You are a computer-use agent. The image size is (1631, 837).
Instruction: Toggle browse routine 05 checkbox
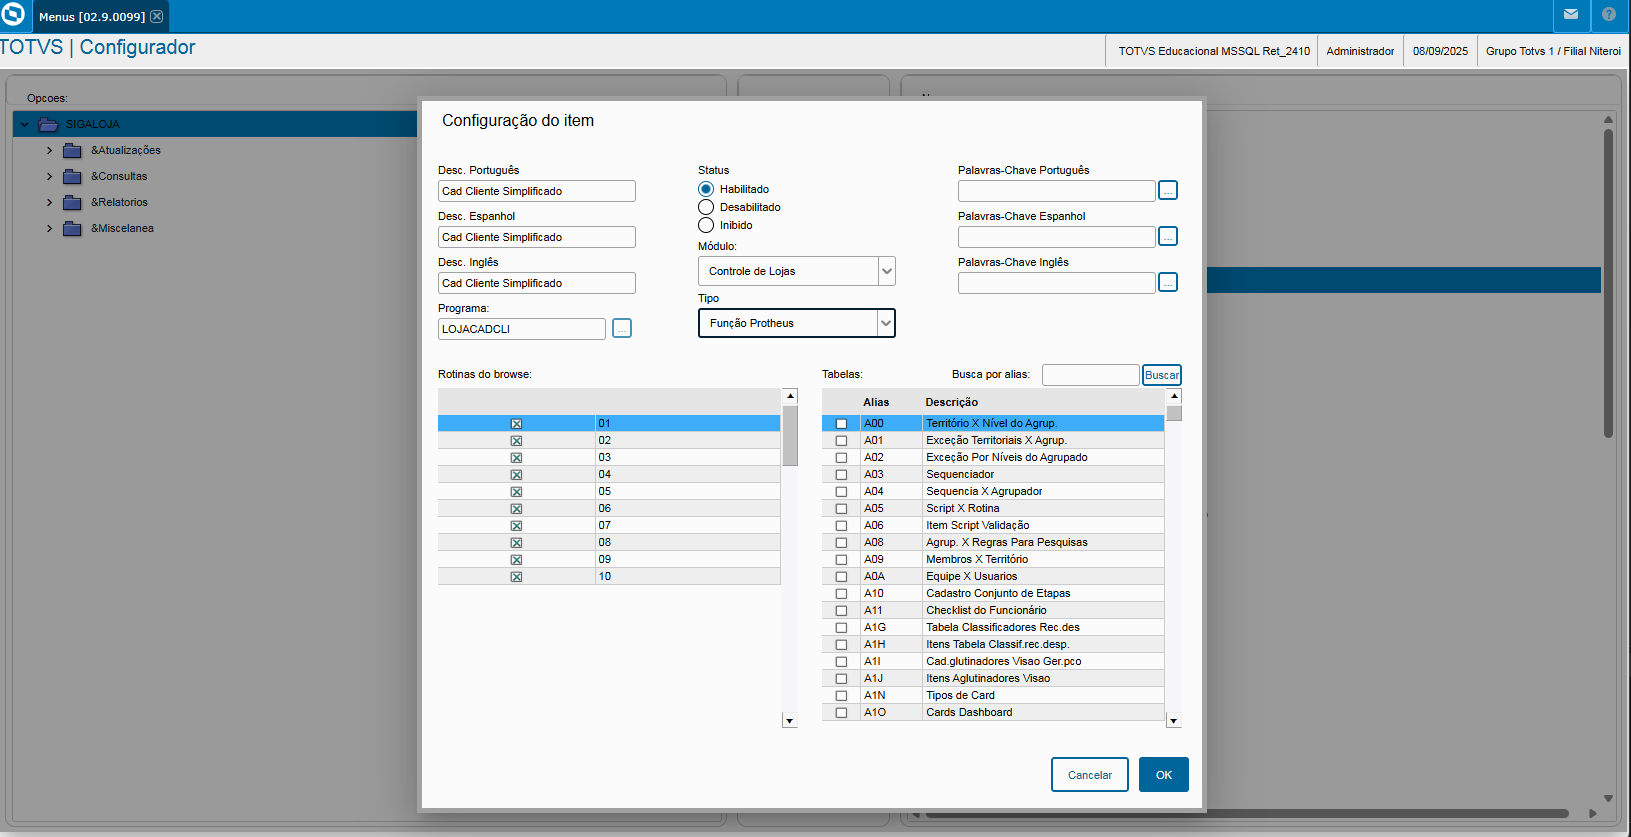tap(516, 492)
